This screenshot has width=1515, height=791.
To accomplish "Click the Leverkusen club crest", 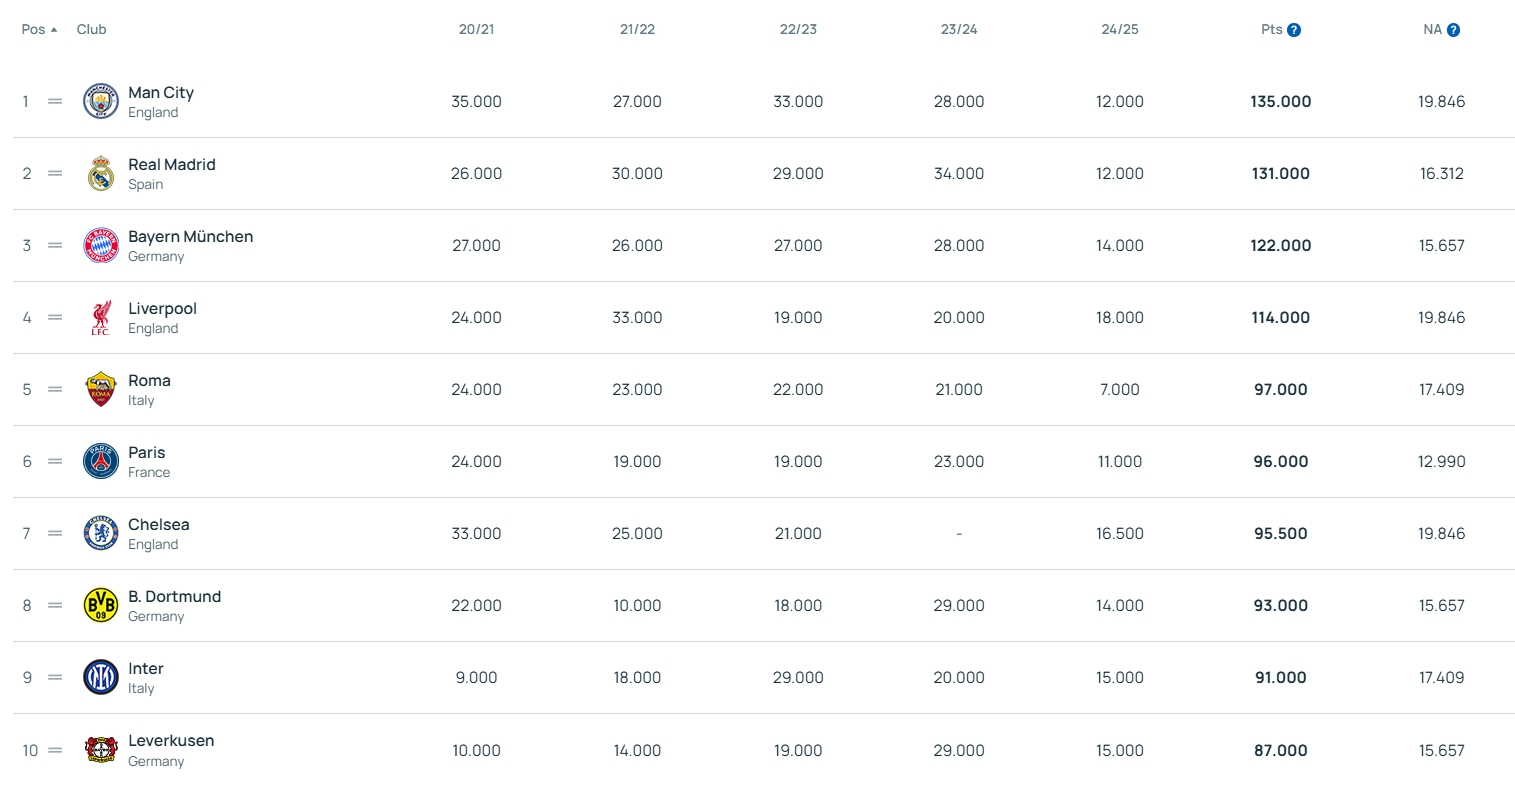I will [101, 750].
